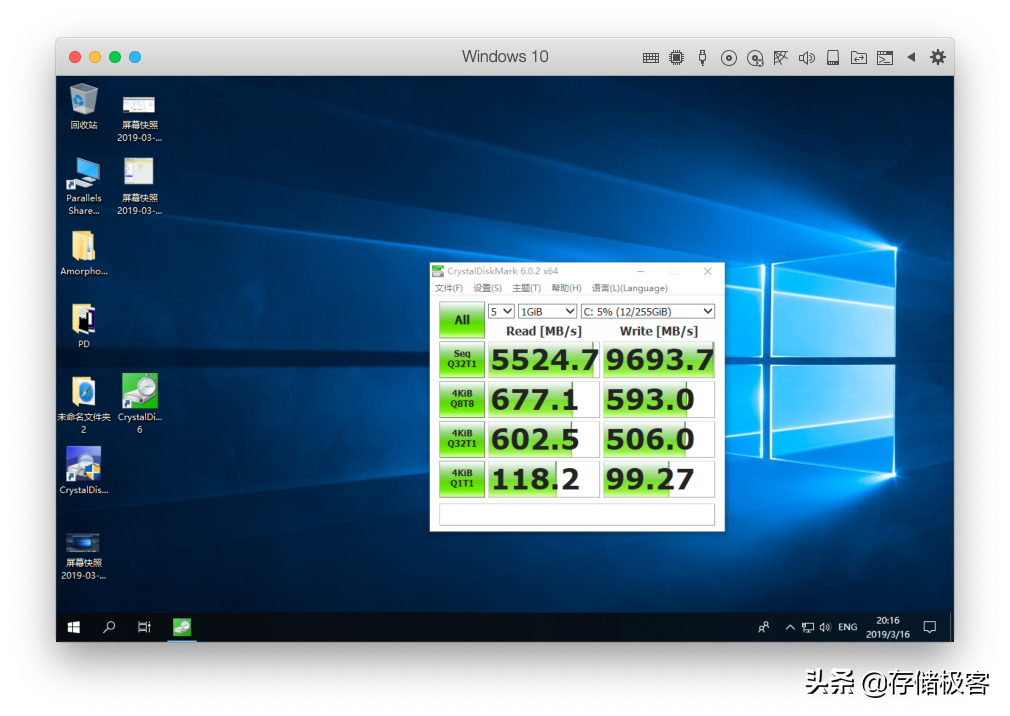Open the keyboard icon in Parallels toolbar
The height and width of the screenshot is (716, 1010).
click(651, 58)
